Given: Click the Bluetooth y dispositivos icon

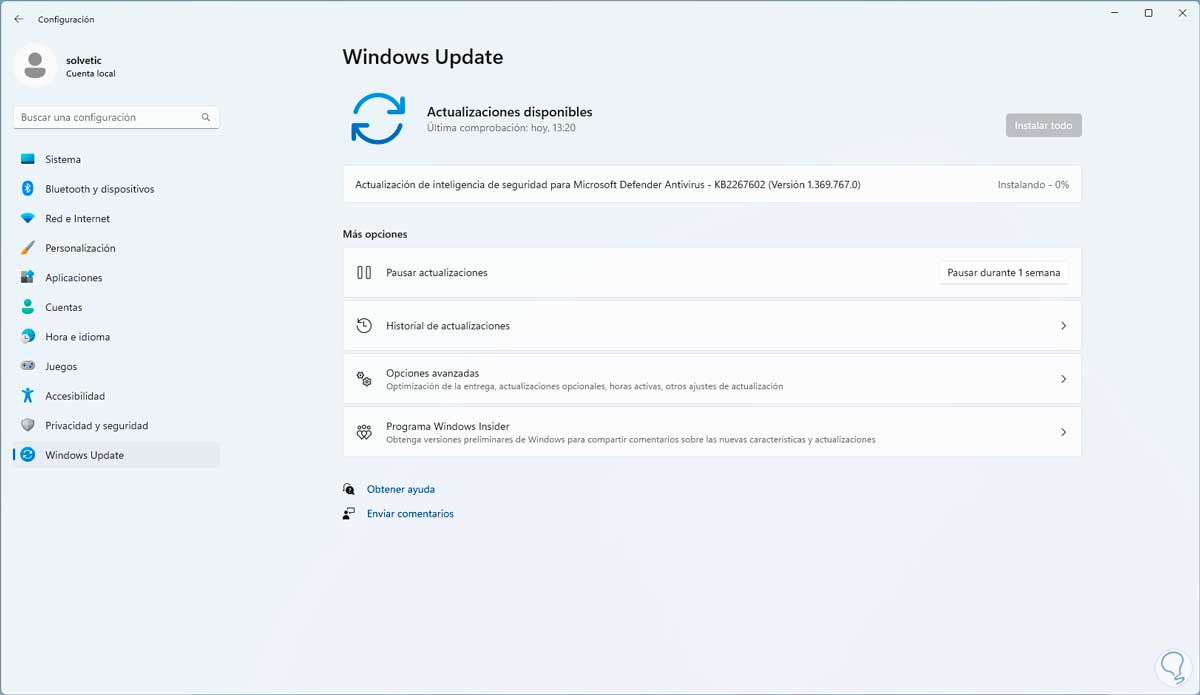Looking at the screenshot, I should [x=27, y=189].
